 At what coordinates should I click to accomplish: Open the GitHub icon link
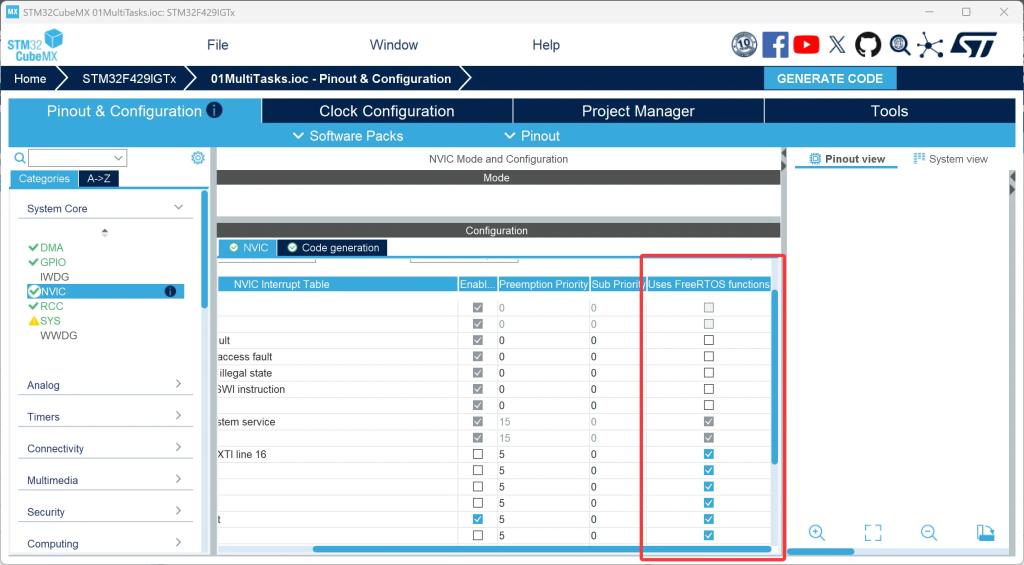point(868,44)
